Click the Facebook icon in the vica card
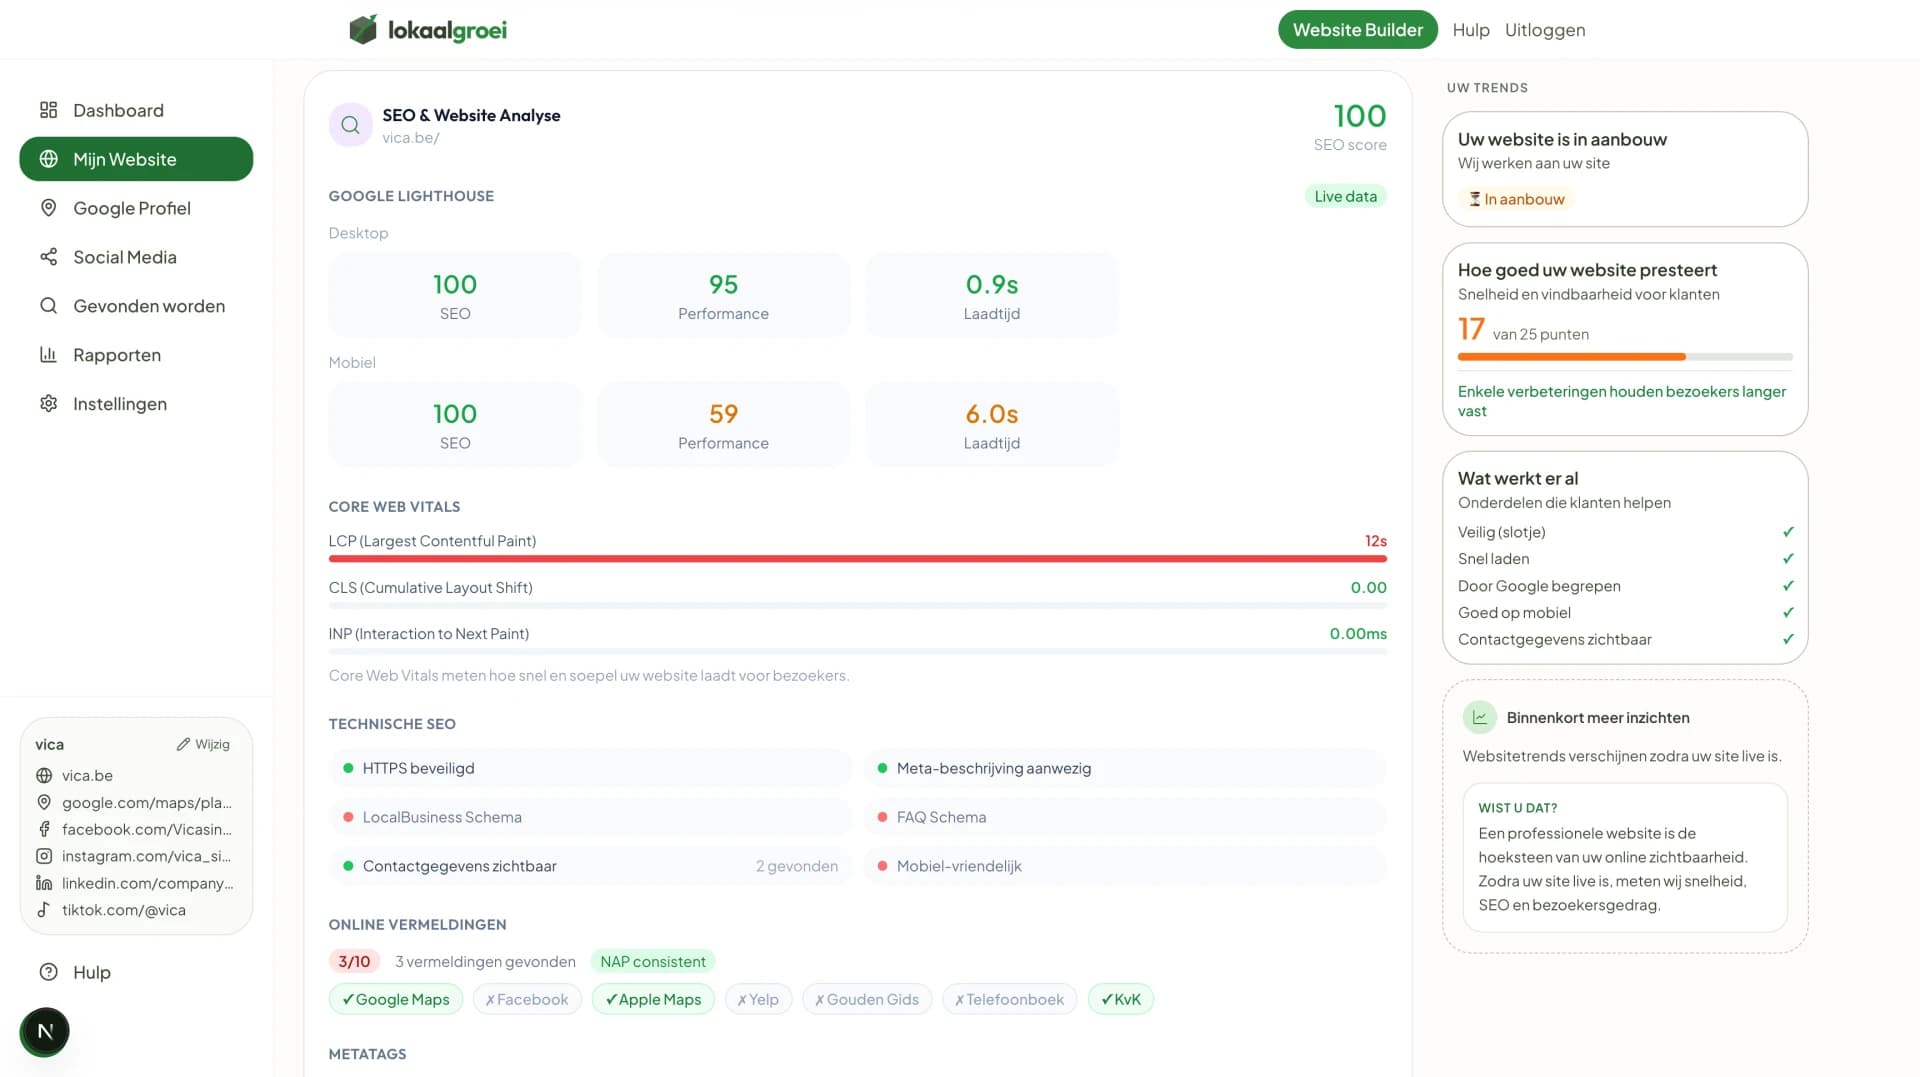This screenshot has width=1920, height=1077. click(x=44, y=830)
